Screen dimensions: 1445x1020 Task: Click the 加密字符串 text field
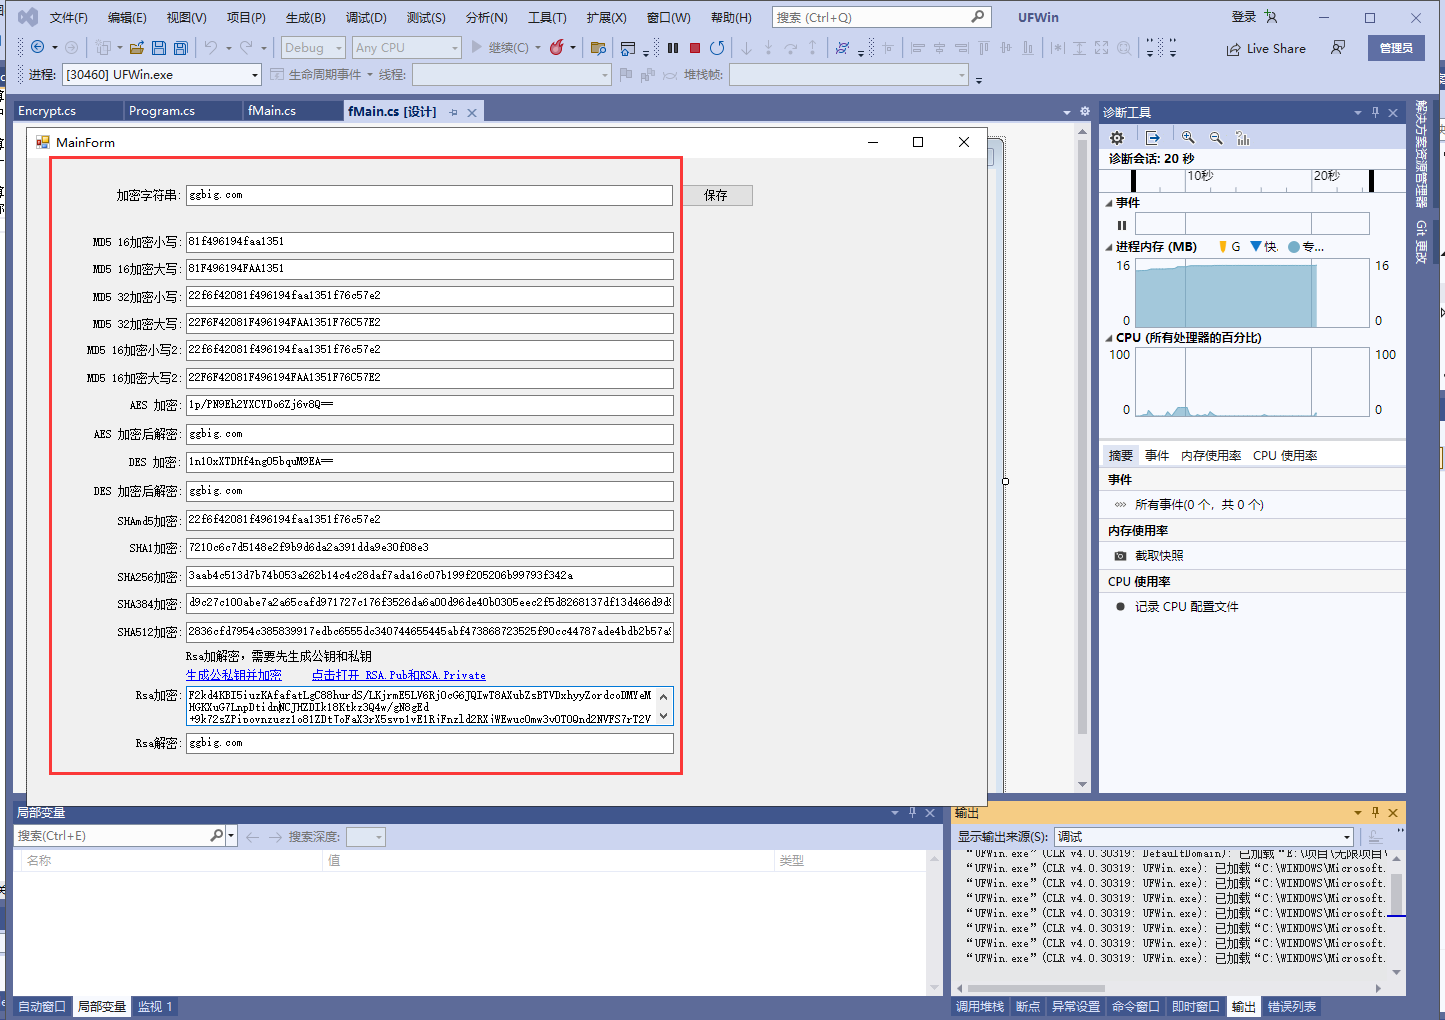click(x=428, y=196)
